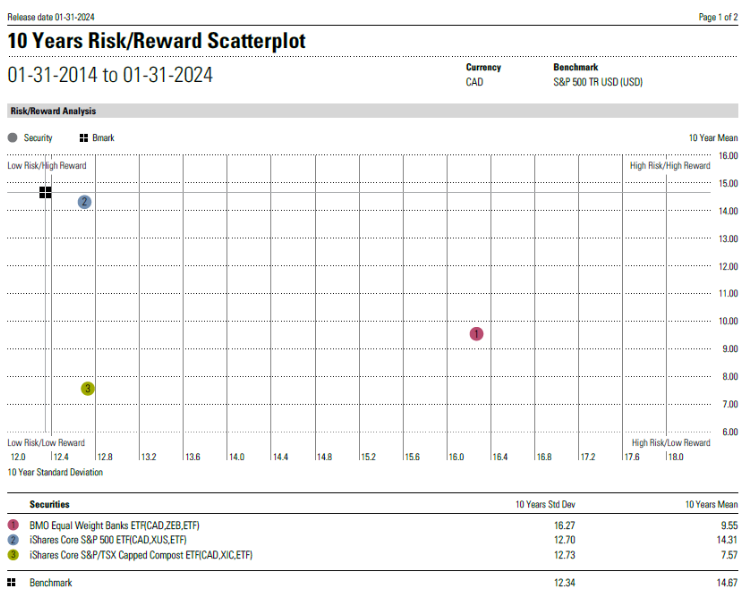
Task: Click the High Risk/High Reward quadrant label
Action: pos(670,166)
